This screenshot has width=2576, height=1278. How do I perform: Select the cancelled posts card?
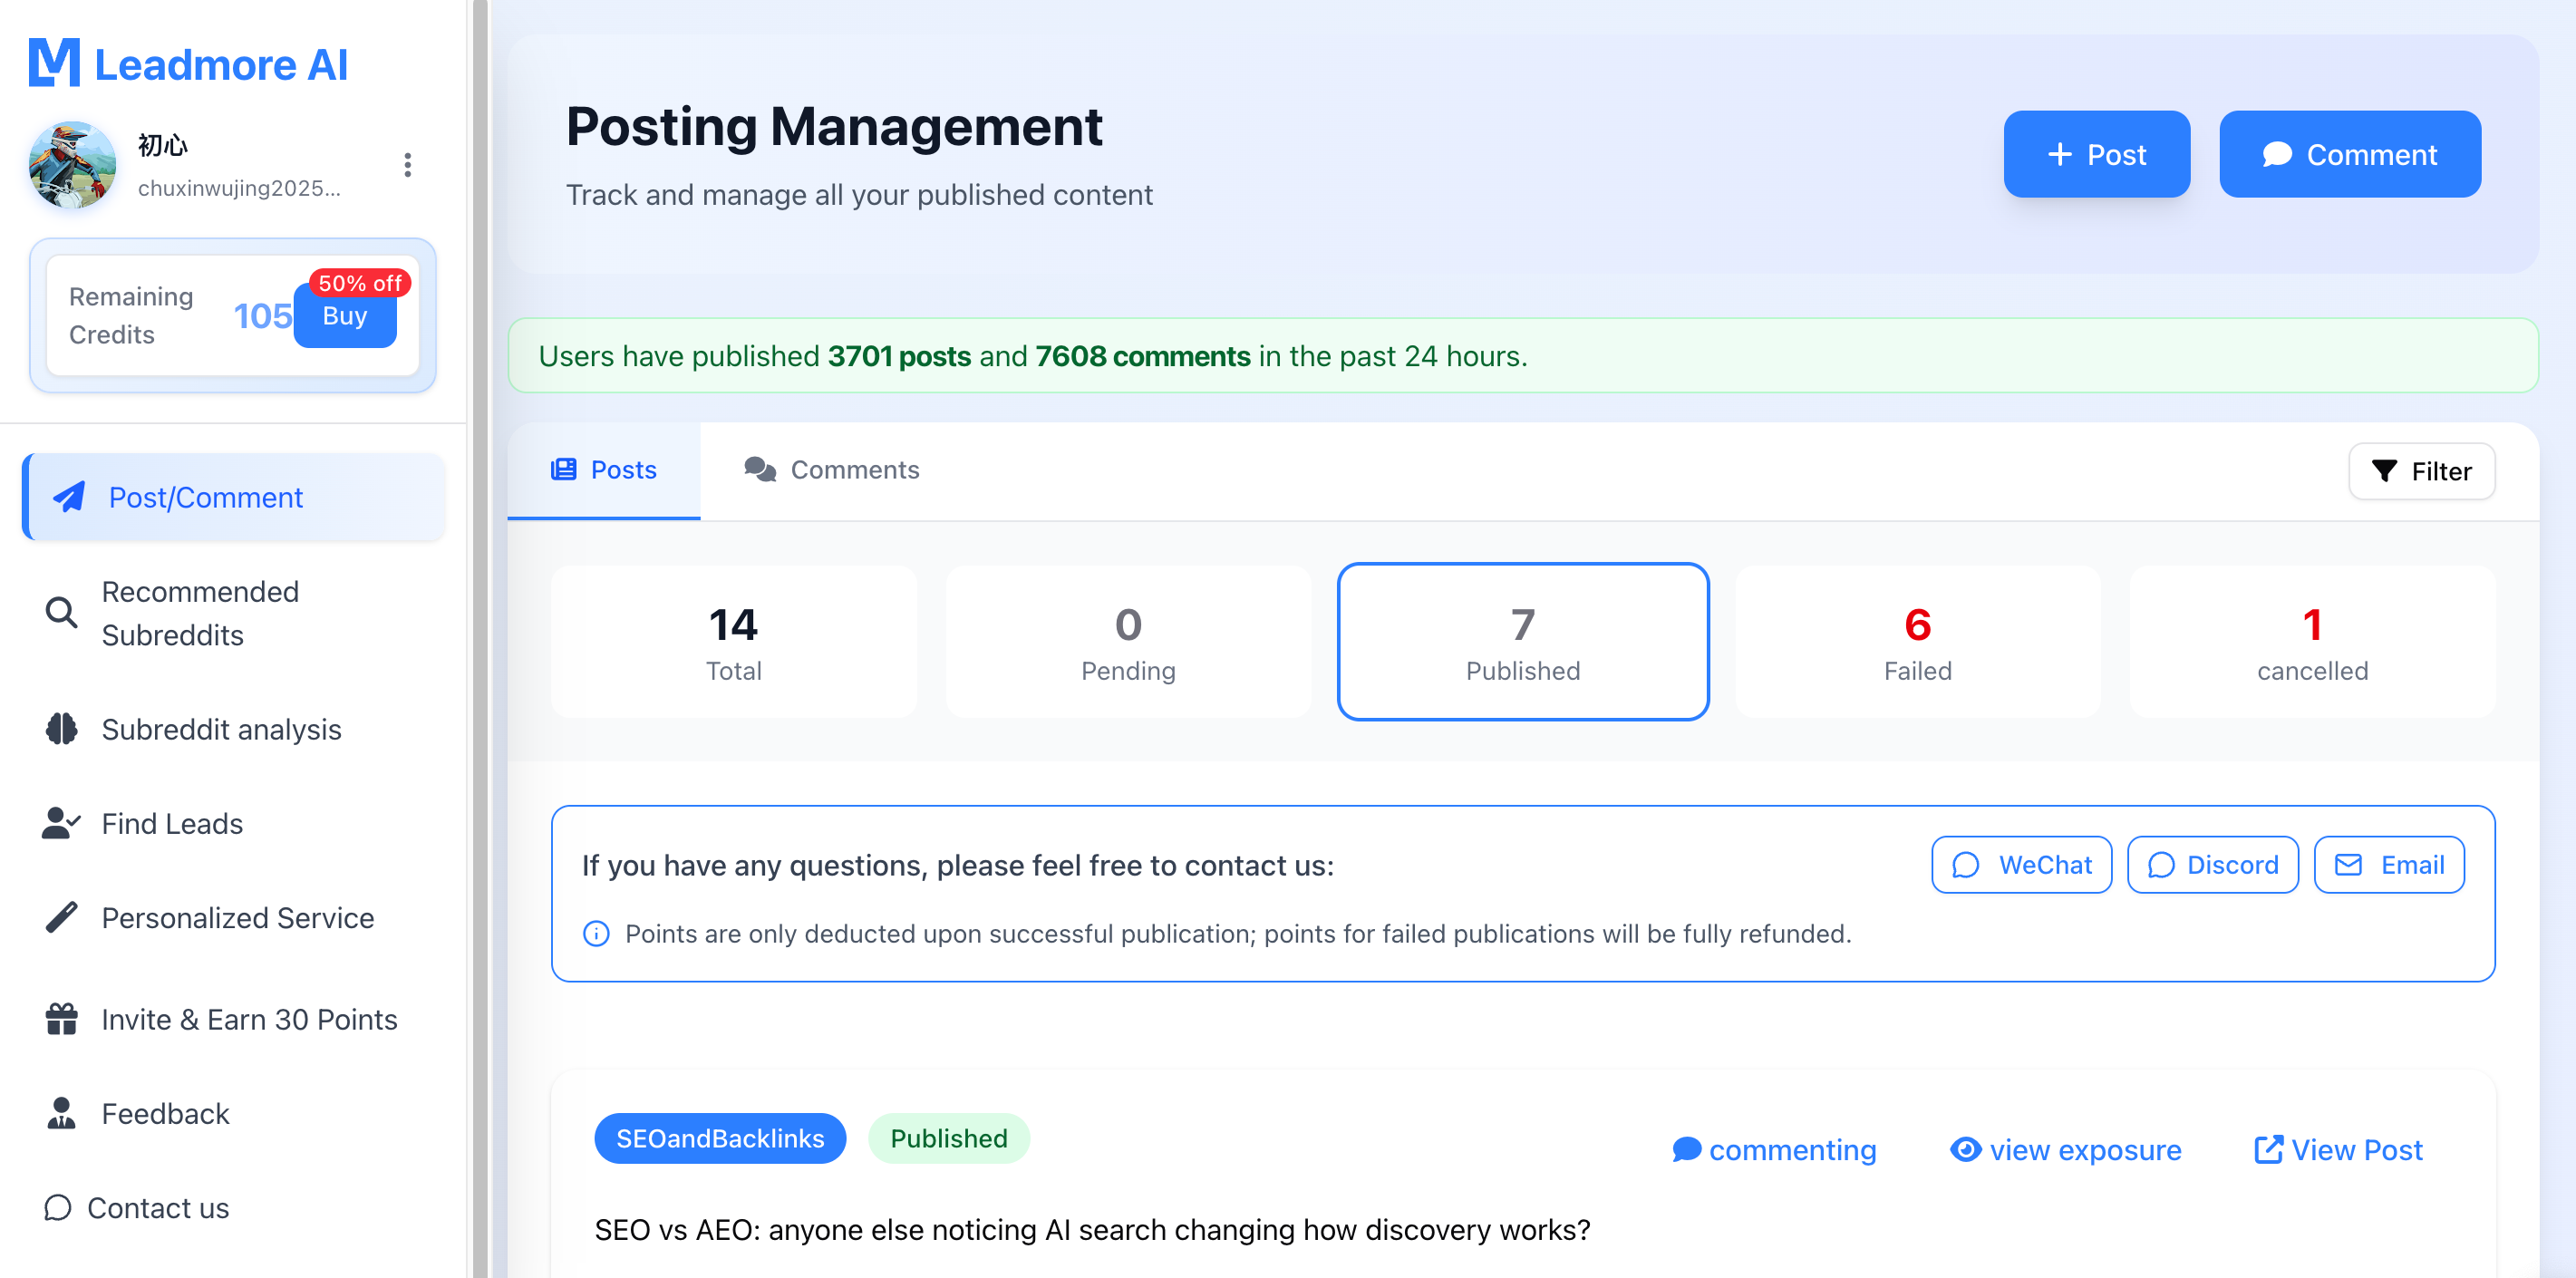(x=2312, y=642)
